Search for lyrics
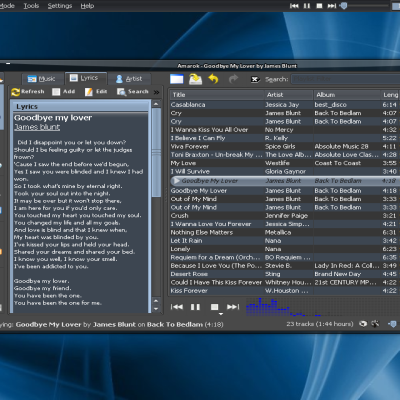The width and height of the screenshot is (400, 400). pos(133,92)
